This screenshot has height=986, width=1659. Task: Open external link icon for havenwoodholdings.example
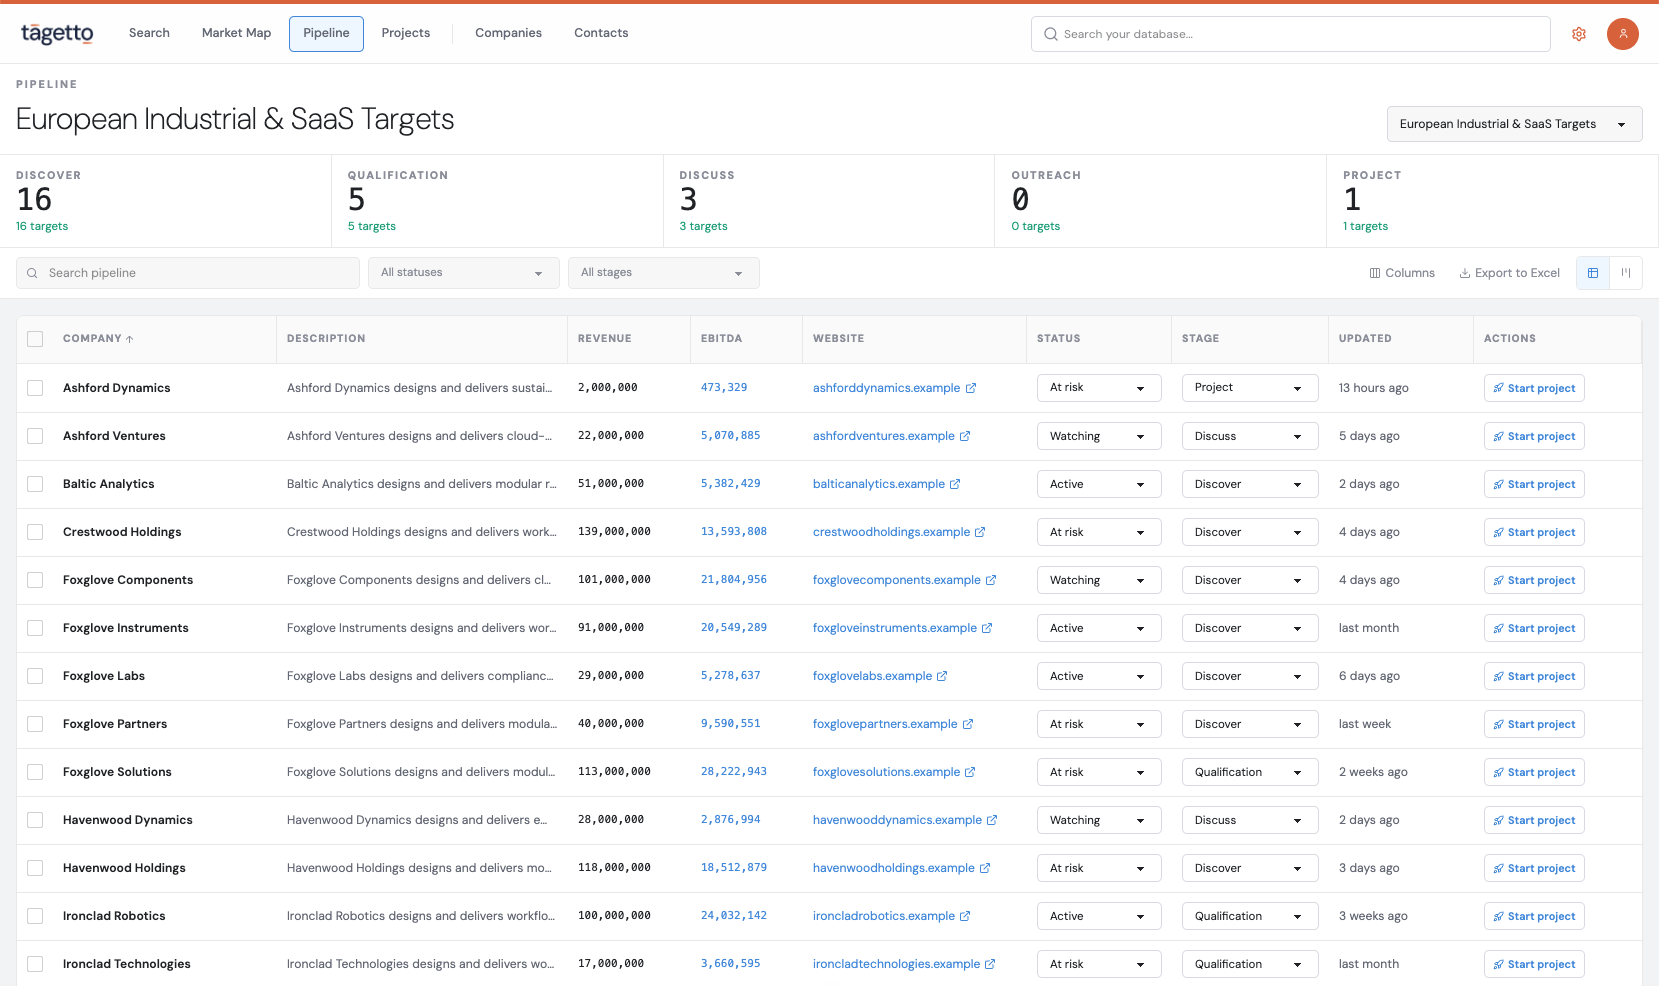tap(985, 868)
